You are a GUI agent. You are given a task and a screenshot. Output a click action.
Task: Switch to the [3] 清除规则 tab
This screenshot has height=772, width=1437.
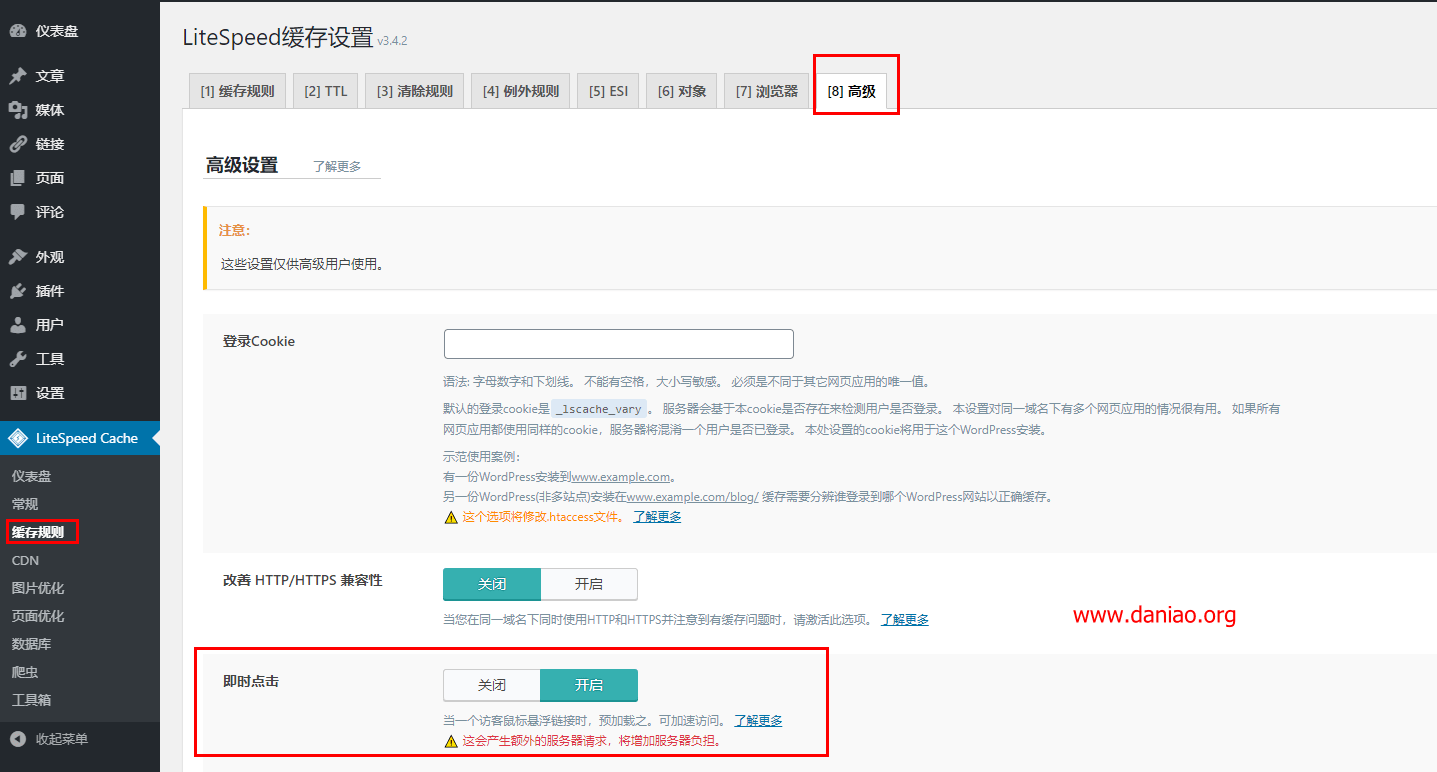click(x=415, y=91)
